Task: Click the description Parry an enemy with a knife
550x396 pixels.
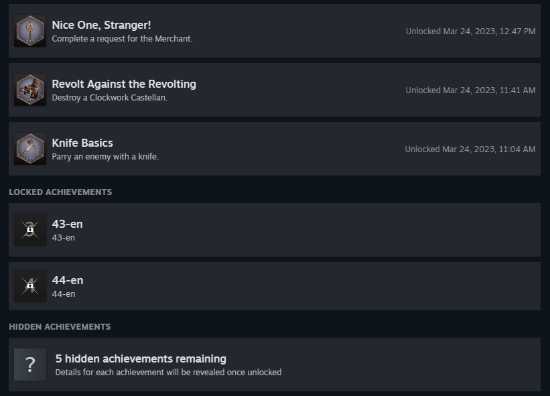Action: [x=105, y=157]
